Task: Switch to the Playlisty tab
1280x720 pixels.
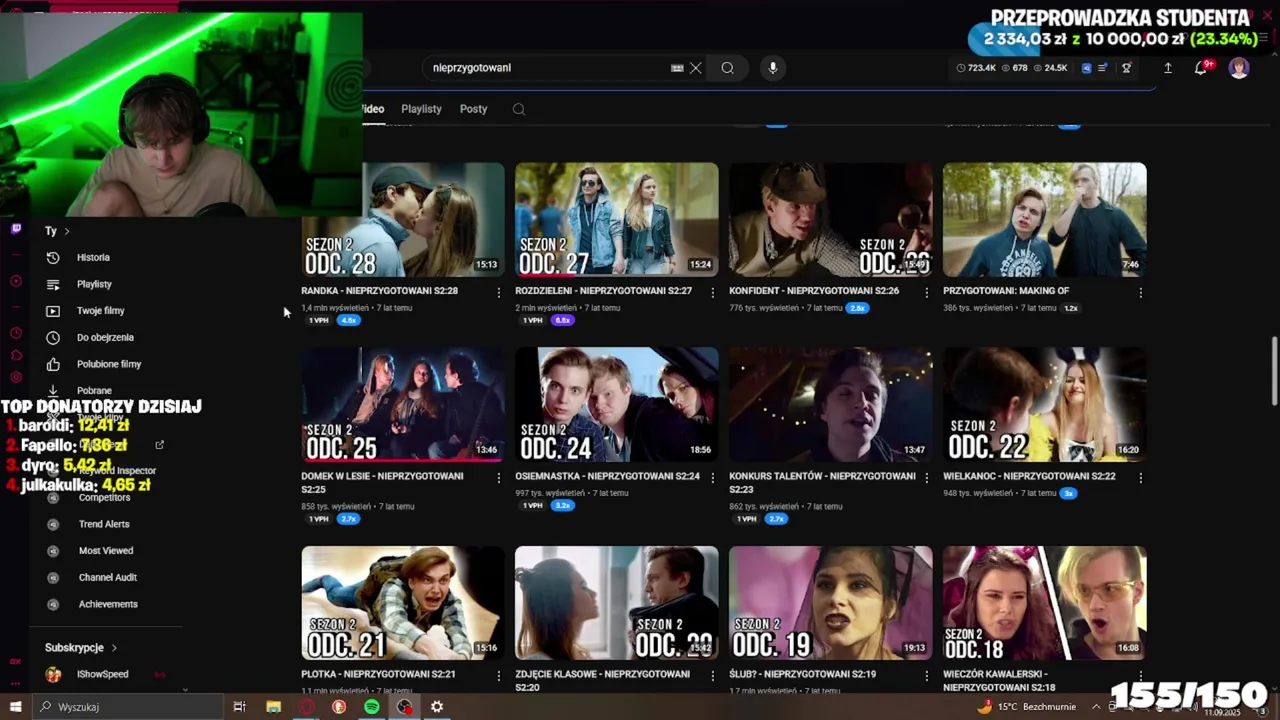Action: point(421,109)
